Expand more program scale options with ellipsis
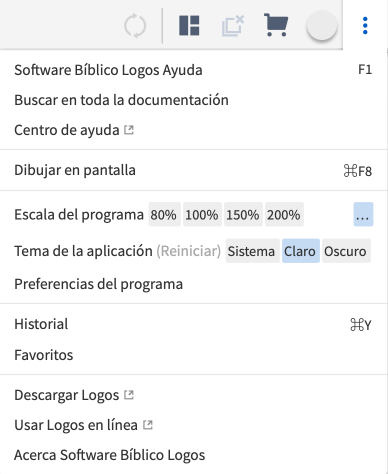The width and height of the screenshot is (388, 474). point(363,214)
